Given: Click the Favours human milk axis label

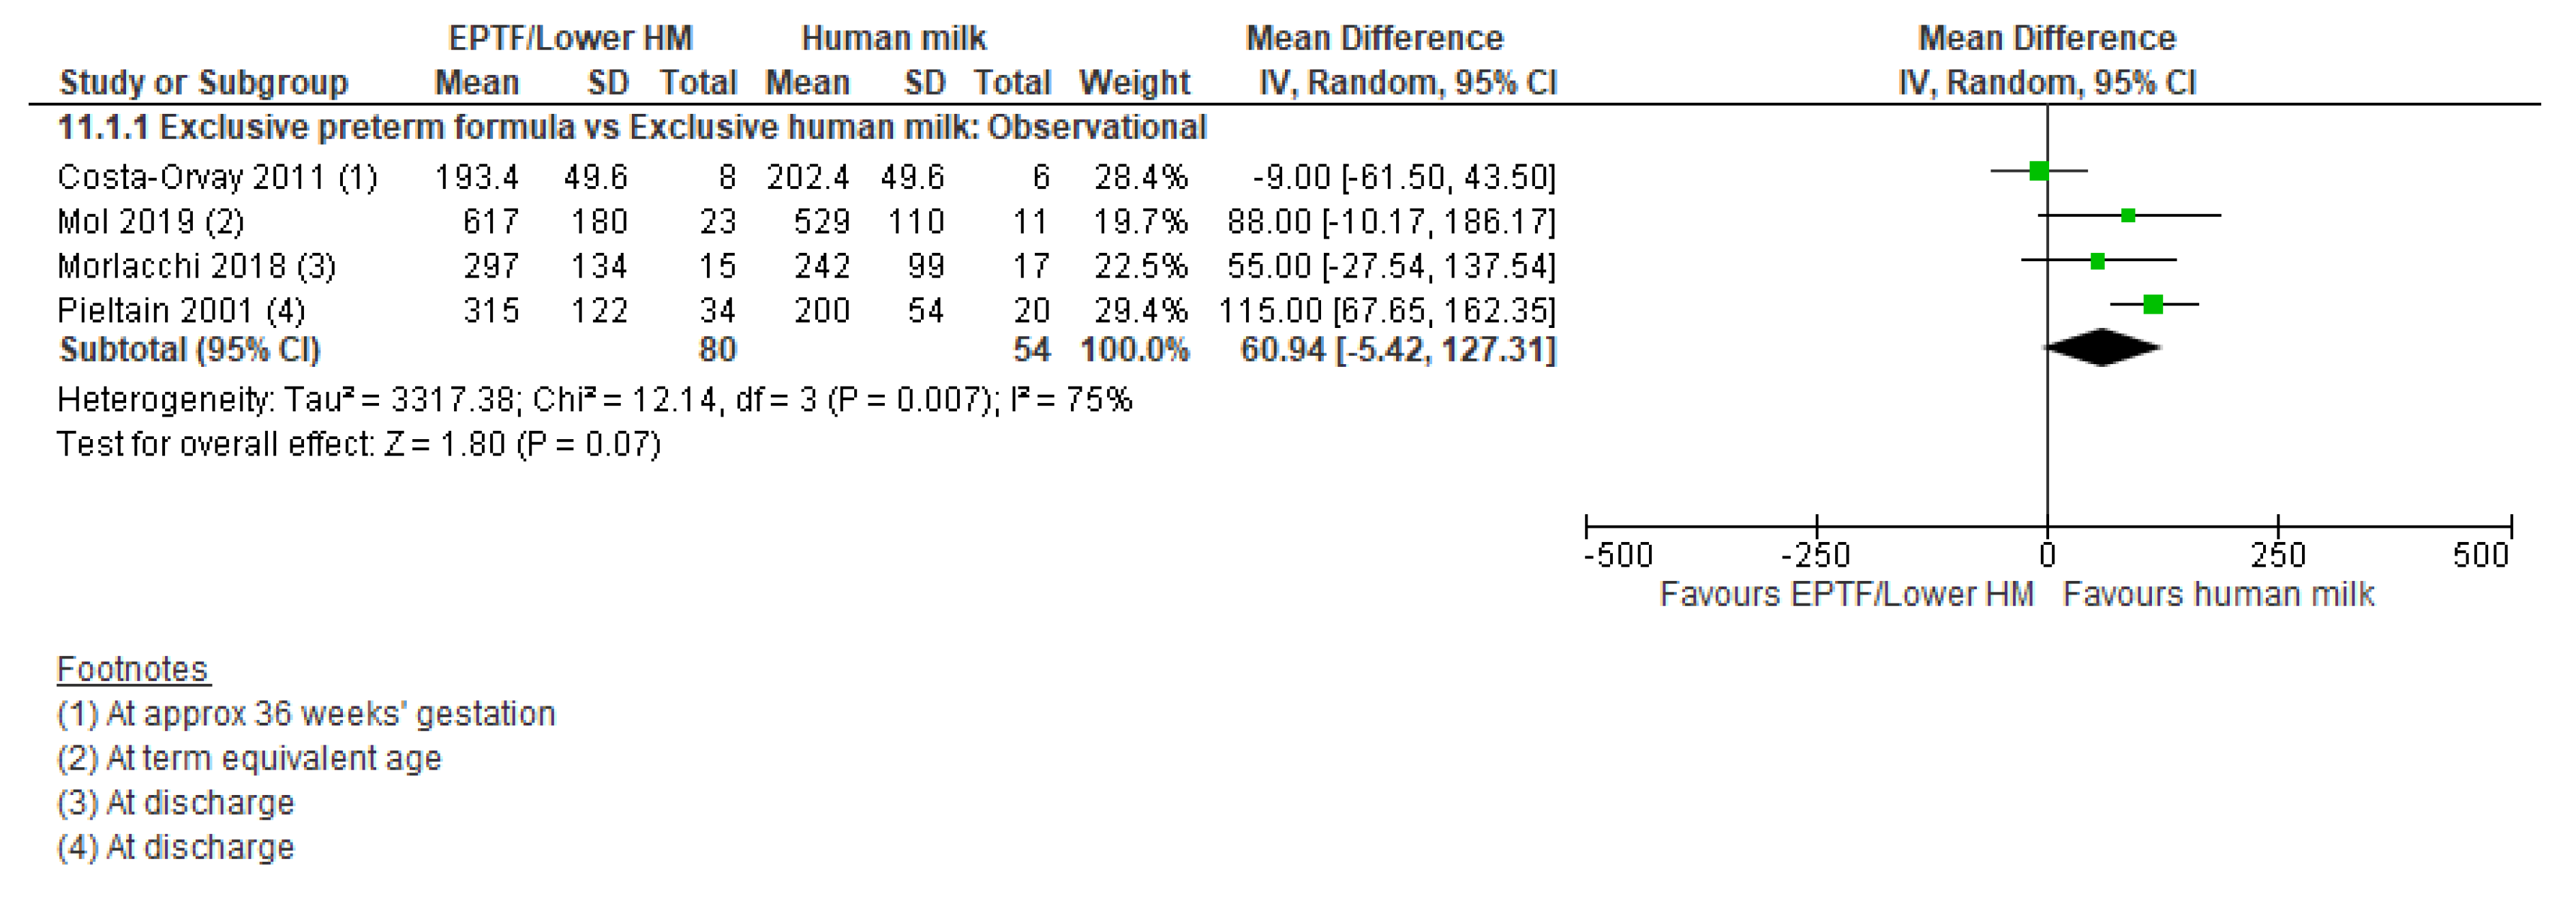Looking at the screenshot, I should coord(2218,595).
